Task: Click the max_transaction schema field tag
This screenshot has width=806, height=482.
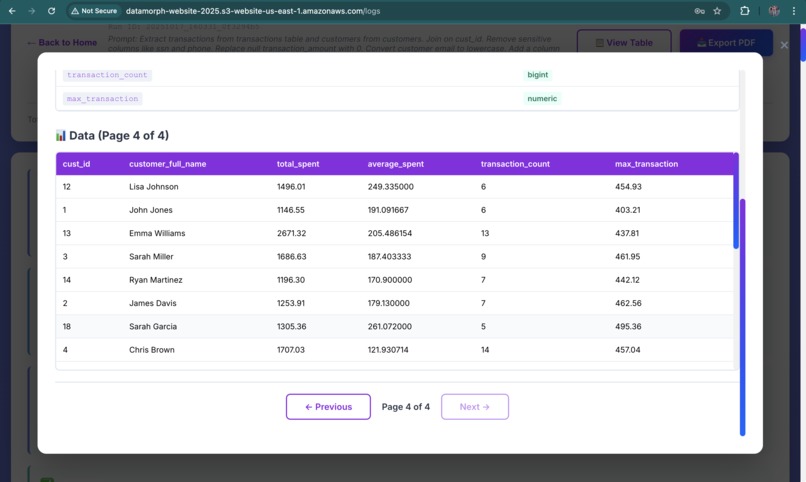Action: click(x=102, y=99)
